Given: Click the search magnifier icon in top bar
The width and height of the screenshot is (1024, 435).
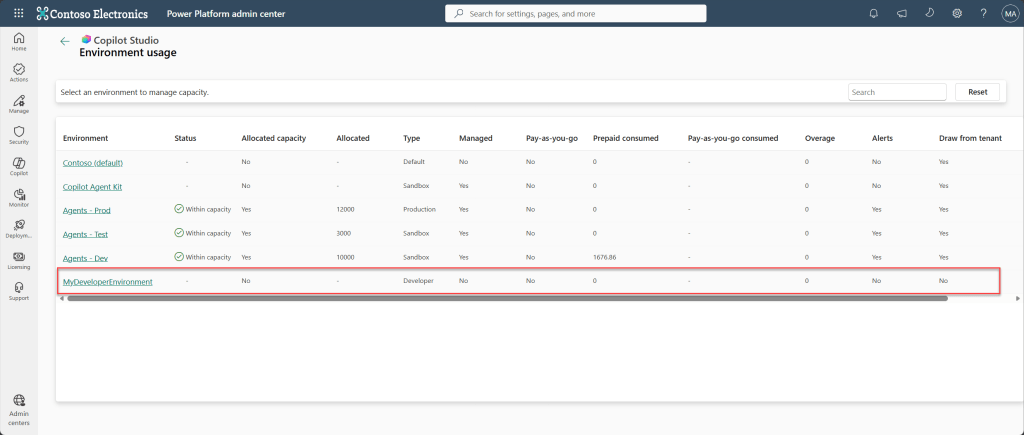Looking at the screenshot, I should tap(458, 14).
